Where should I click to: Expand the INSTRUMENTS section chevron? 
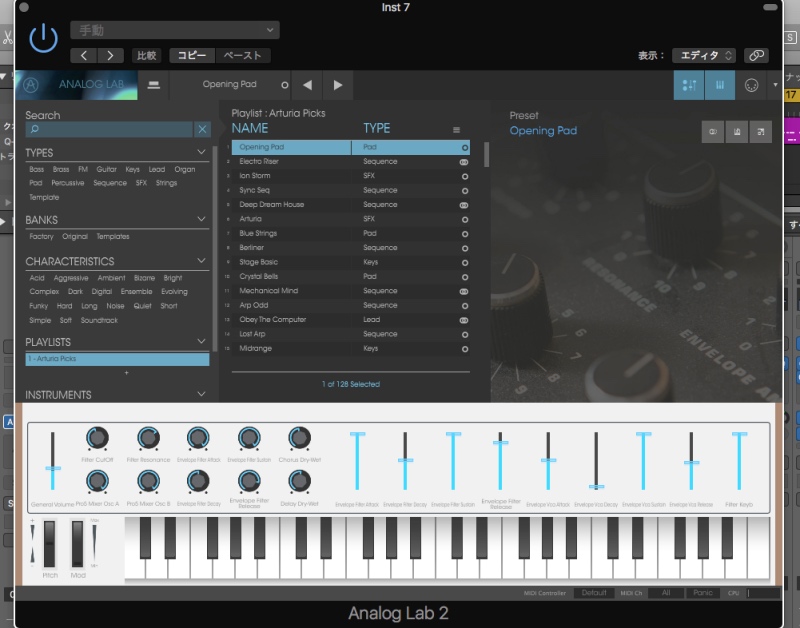point(202,394)
